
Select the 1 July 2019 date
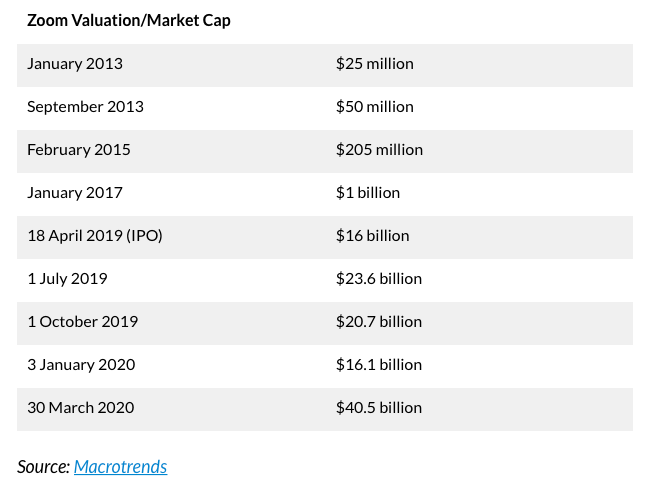pyautogui.click(x=67, y=278)
